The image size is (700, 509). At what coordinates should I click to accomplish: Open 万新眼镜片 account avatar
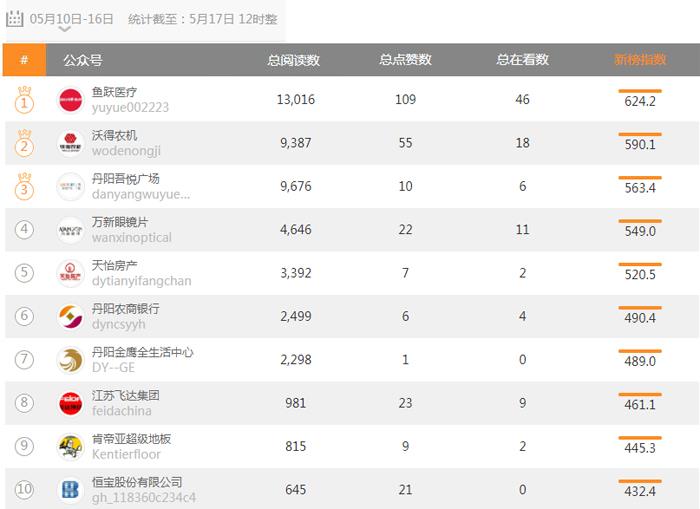tap(71, 229)
